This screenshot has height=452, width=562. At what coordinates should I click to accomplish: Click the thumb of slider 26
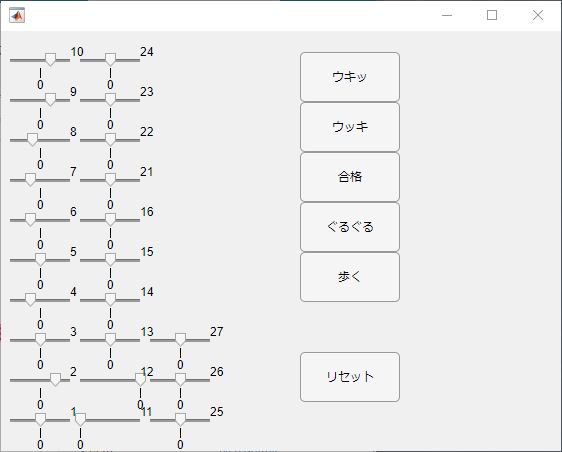coord(180,379)
